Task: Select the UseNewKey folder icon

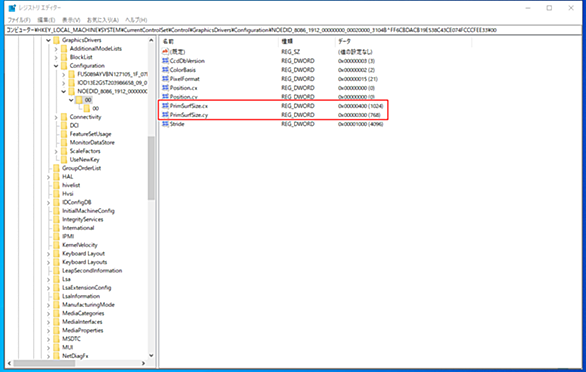Action: tap(64, 160)
